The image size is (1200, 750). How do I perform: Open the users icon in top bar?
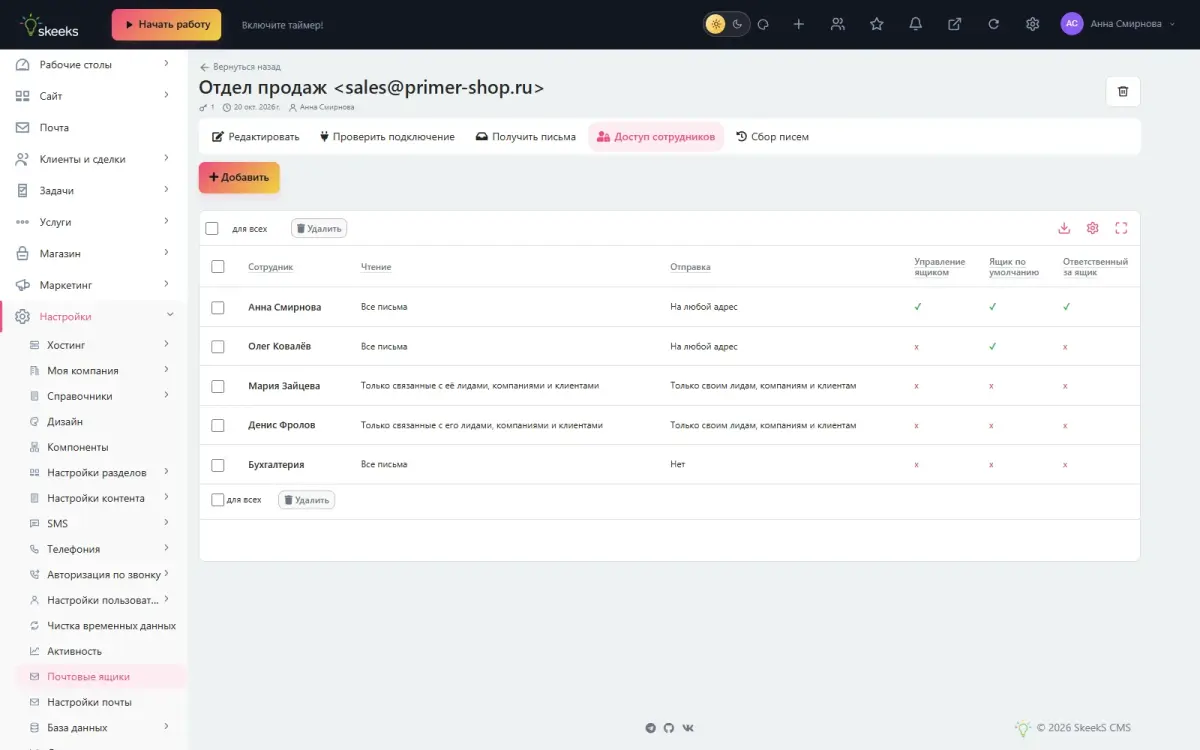click(838, 24)
